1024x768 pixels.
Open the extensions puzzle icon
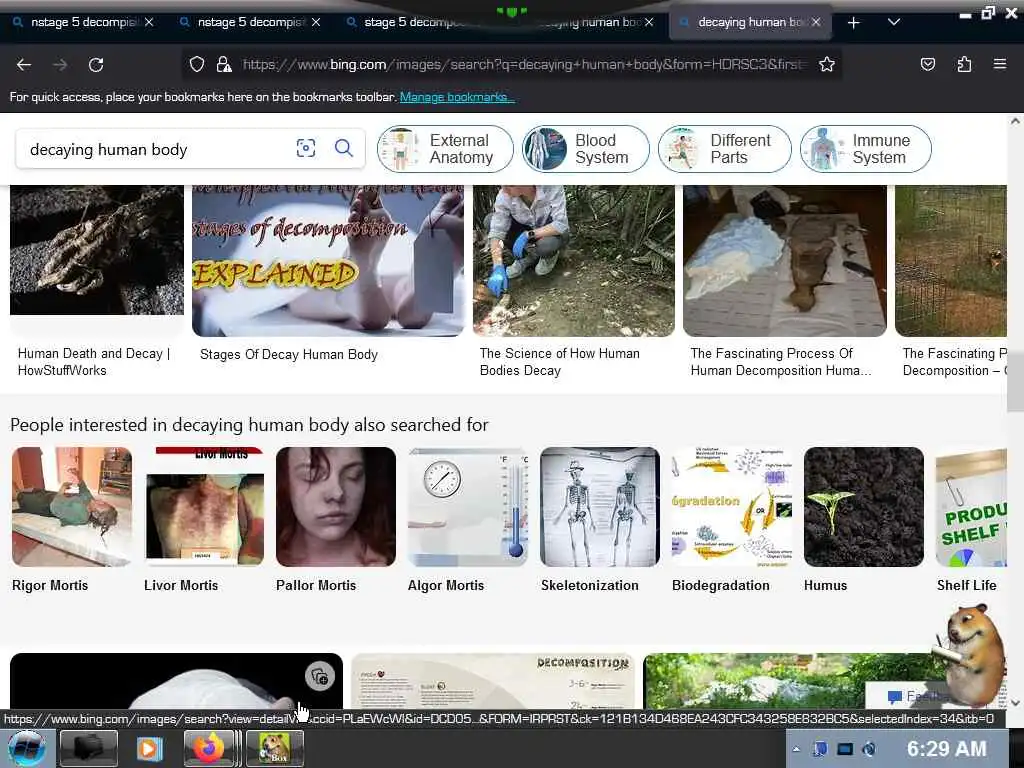point(964,64)
